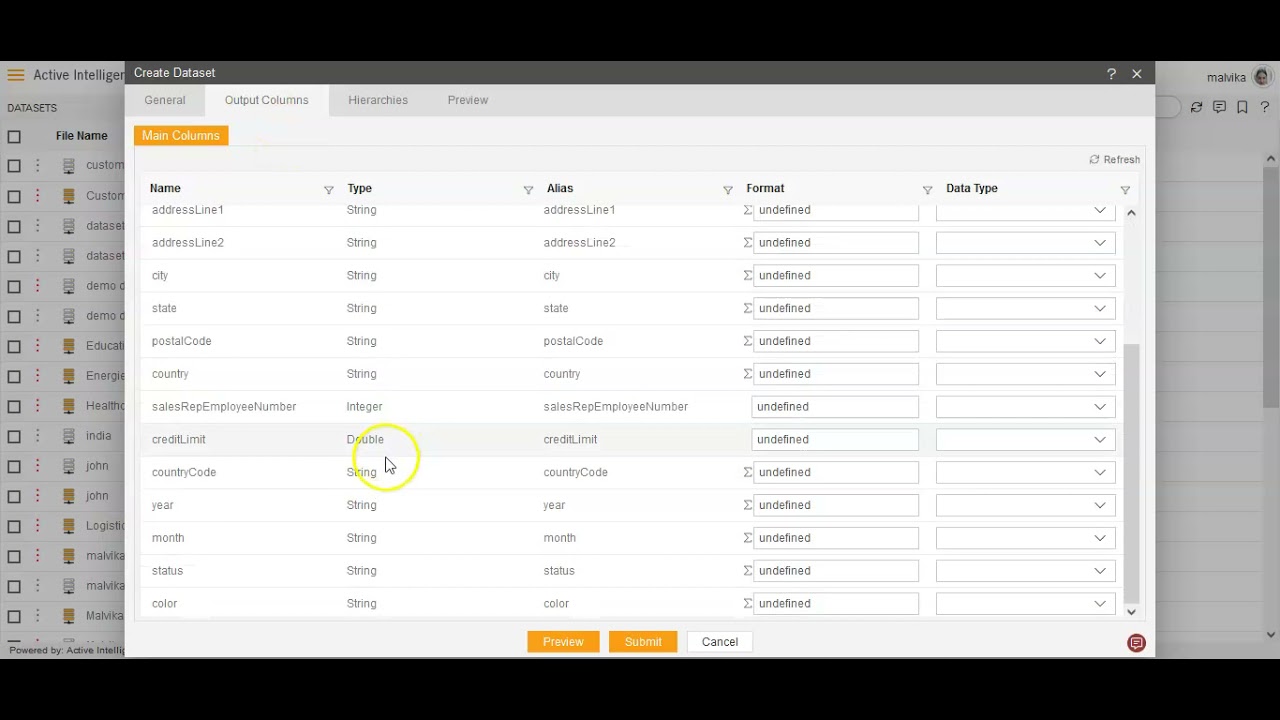Click the sigma icon for postalCode format
Viewport: 1280px width, 720px height.
click(747, 341)
